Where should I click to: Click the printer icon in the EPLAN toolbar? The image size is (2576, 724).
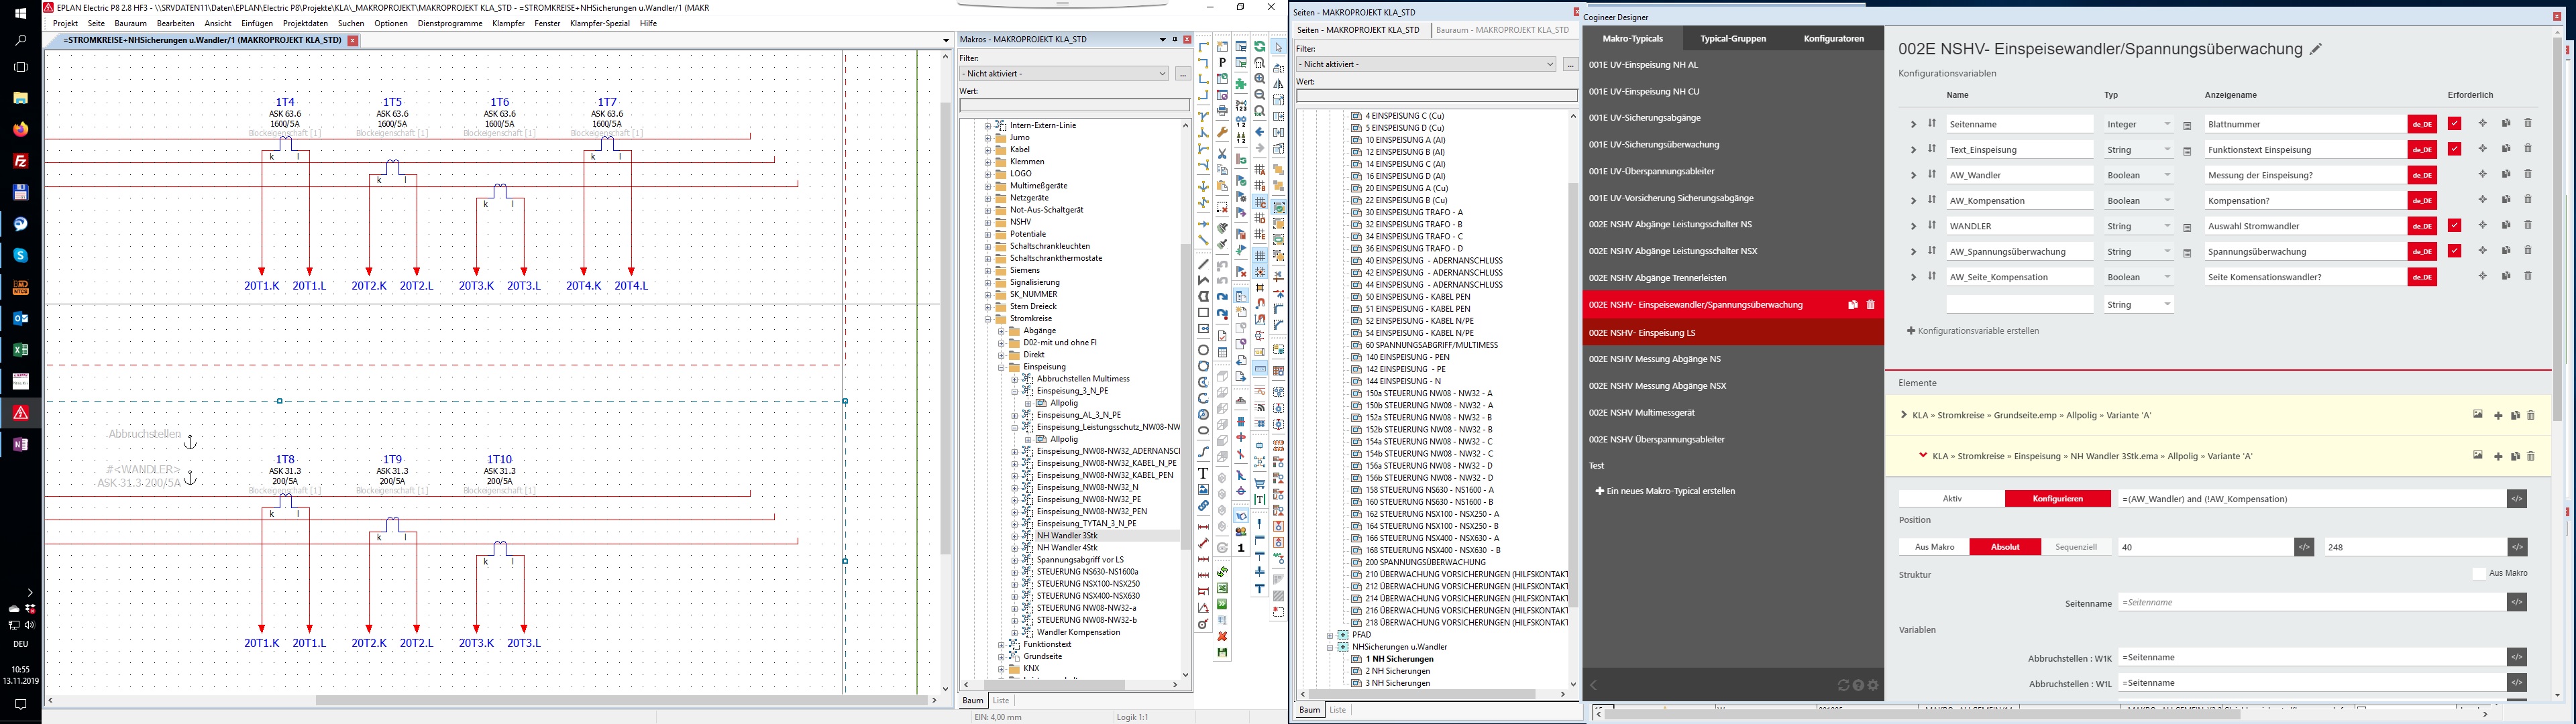click(1222, 111)
